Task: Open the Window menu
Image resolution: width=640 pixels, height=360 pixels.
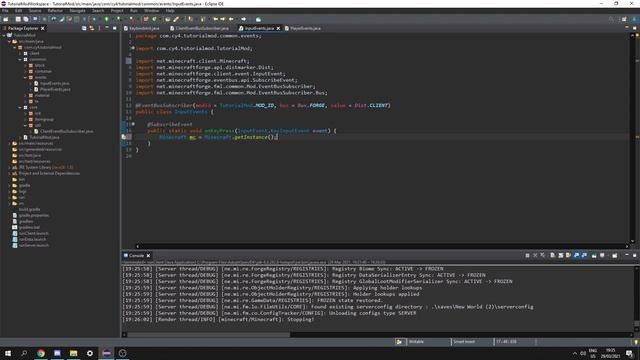Action: 151,11
